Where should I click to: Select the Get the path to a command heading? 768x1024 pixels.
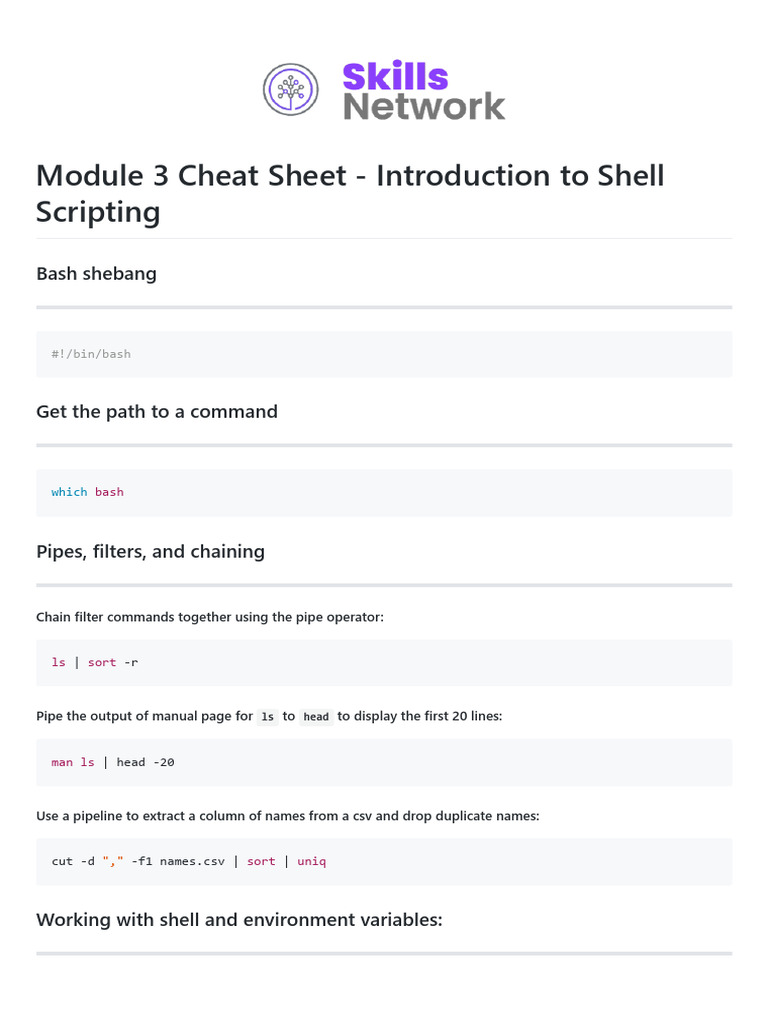coord(157,411)
